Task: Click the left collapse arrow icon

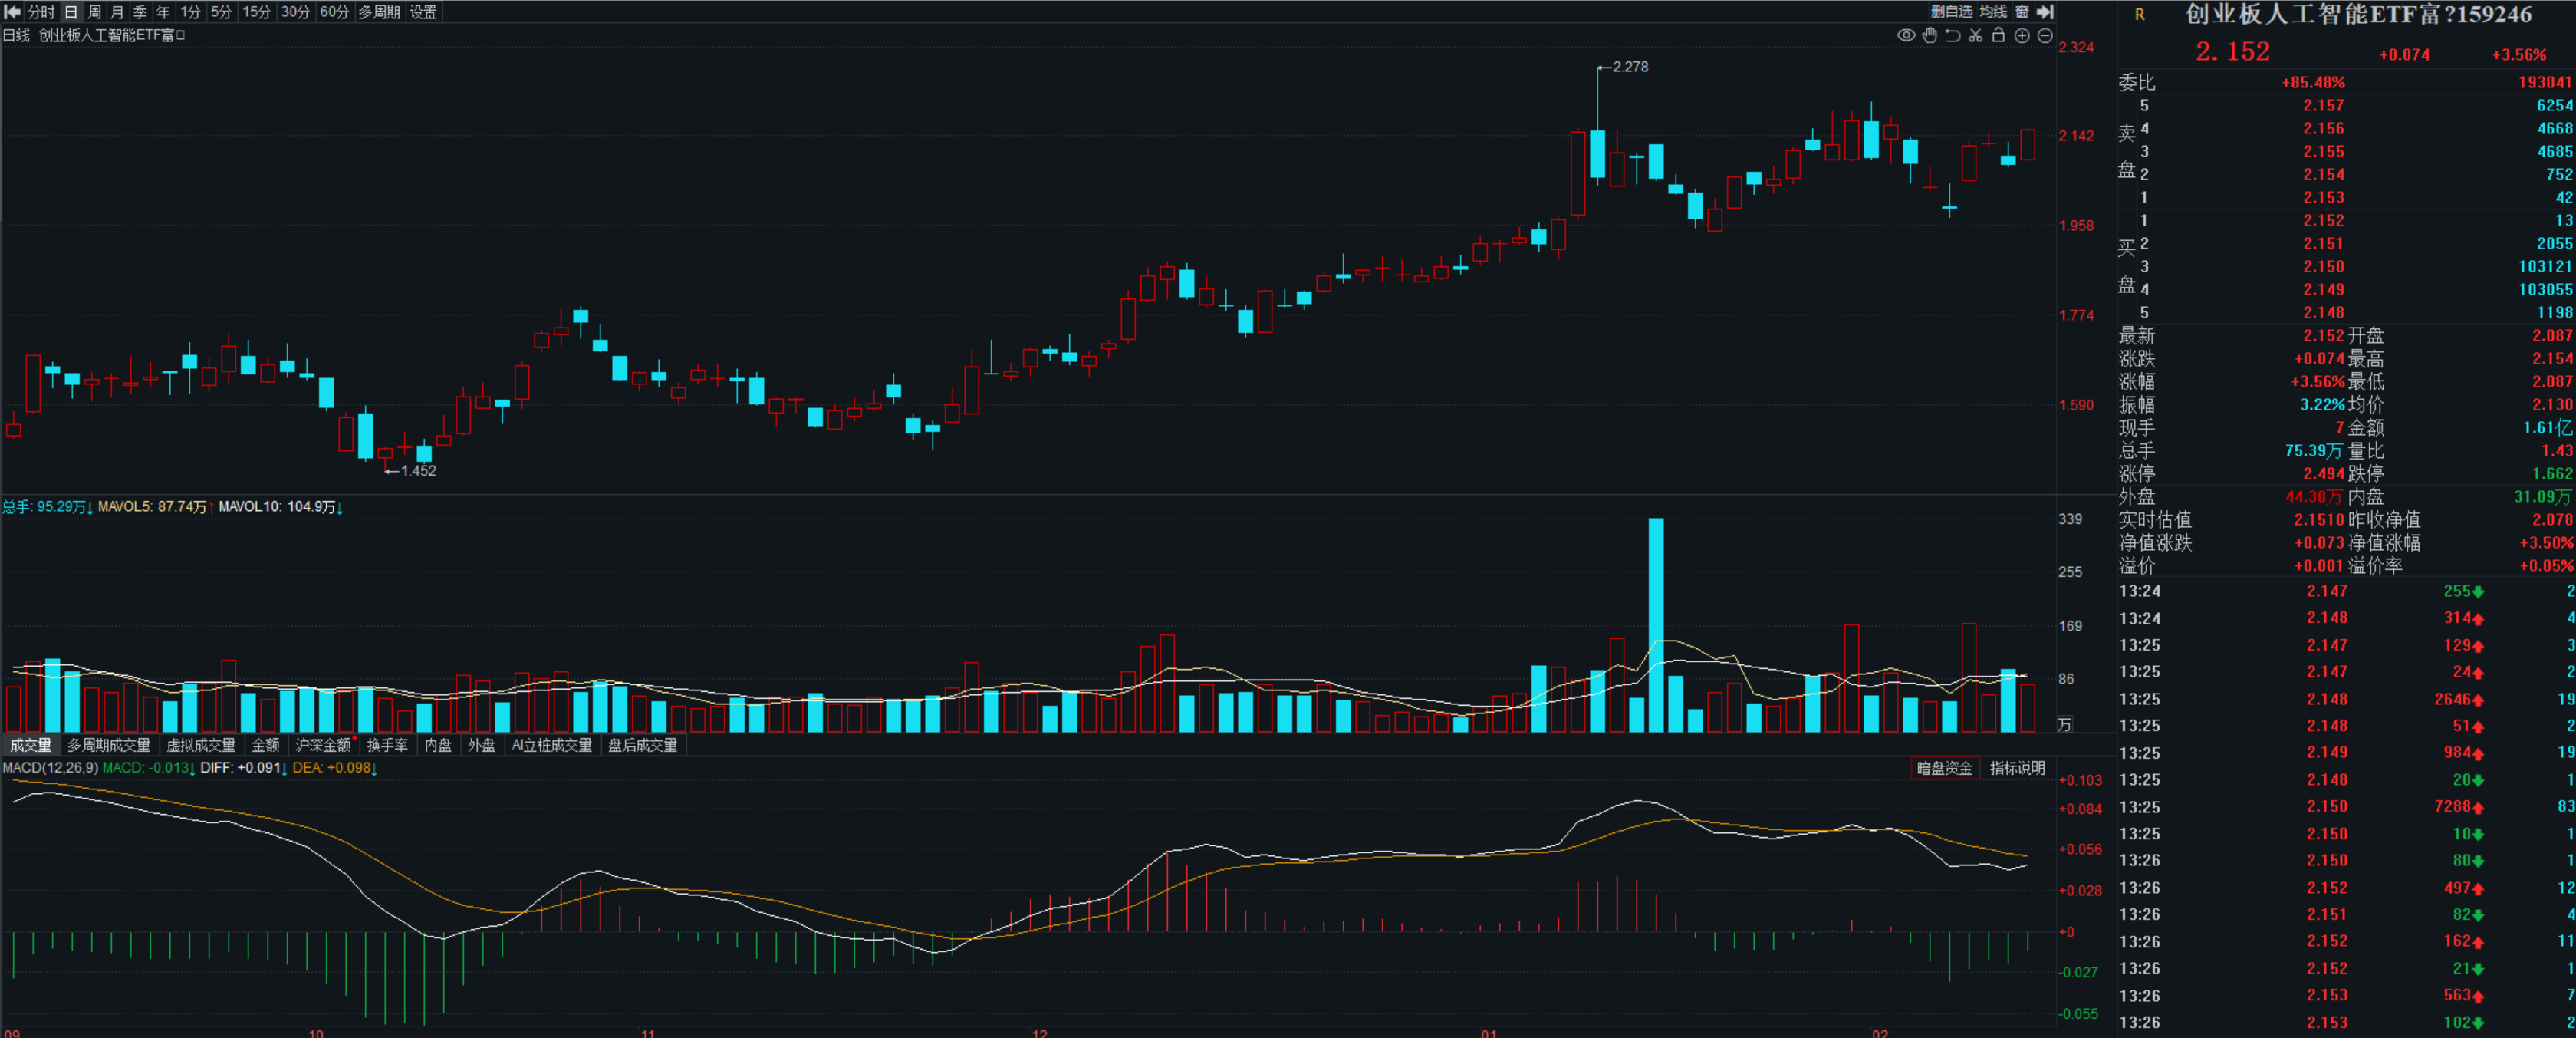Action: tap(13, 12)
